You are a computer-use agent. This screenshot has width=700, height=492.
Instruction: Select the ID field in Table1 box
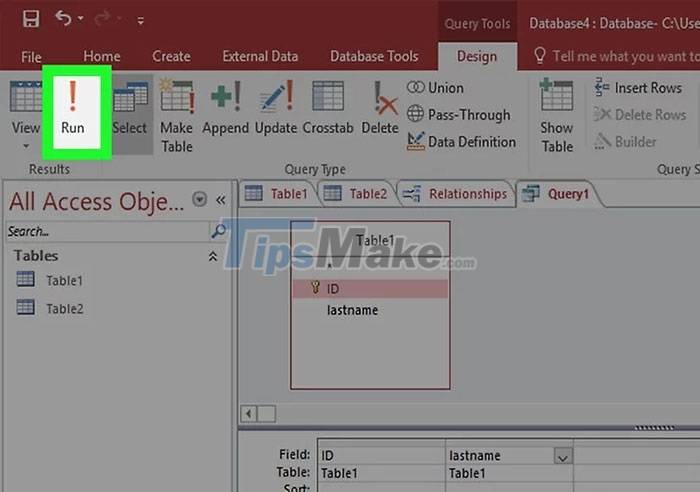click(x=370, y=289)
